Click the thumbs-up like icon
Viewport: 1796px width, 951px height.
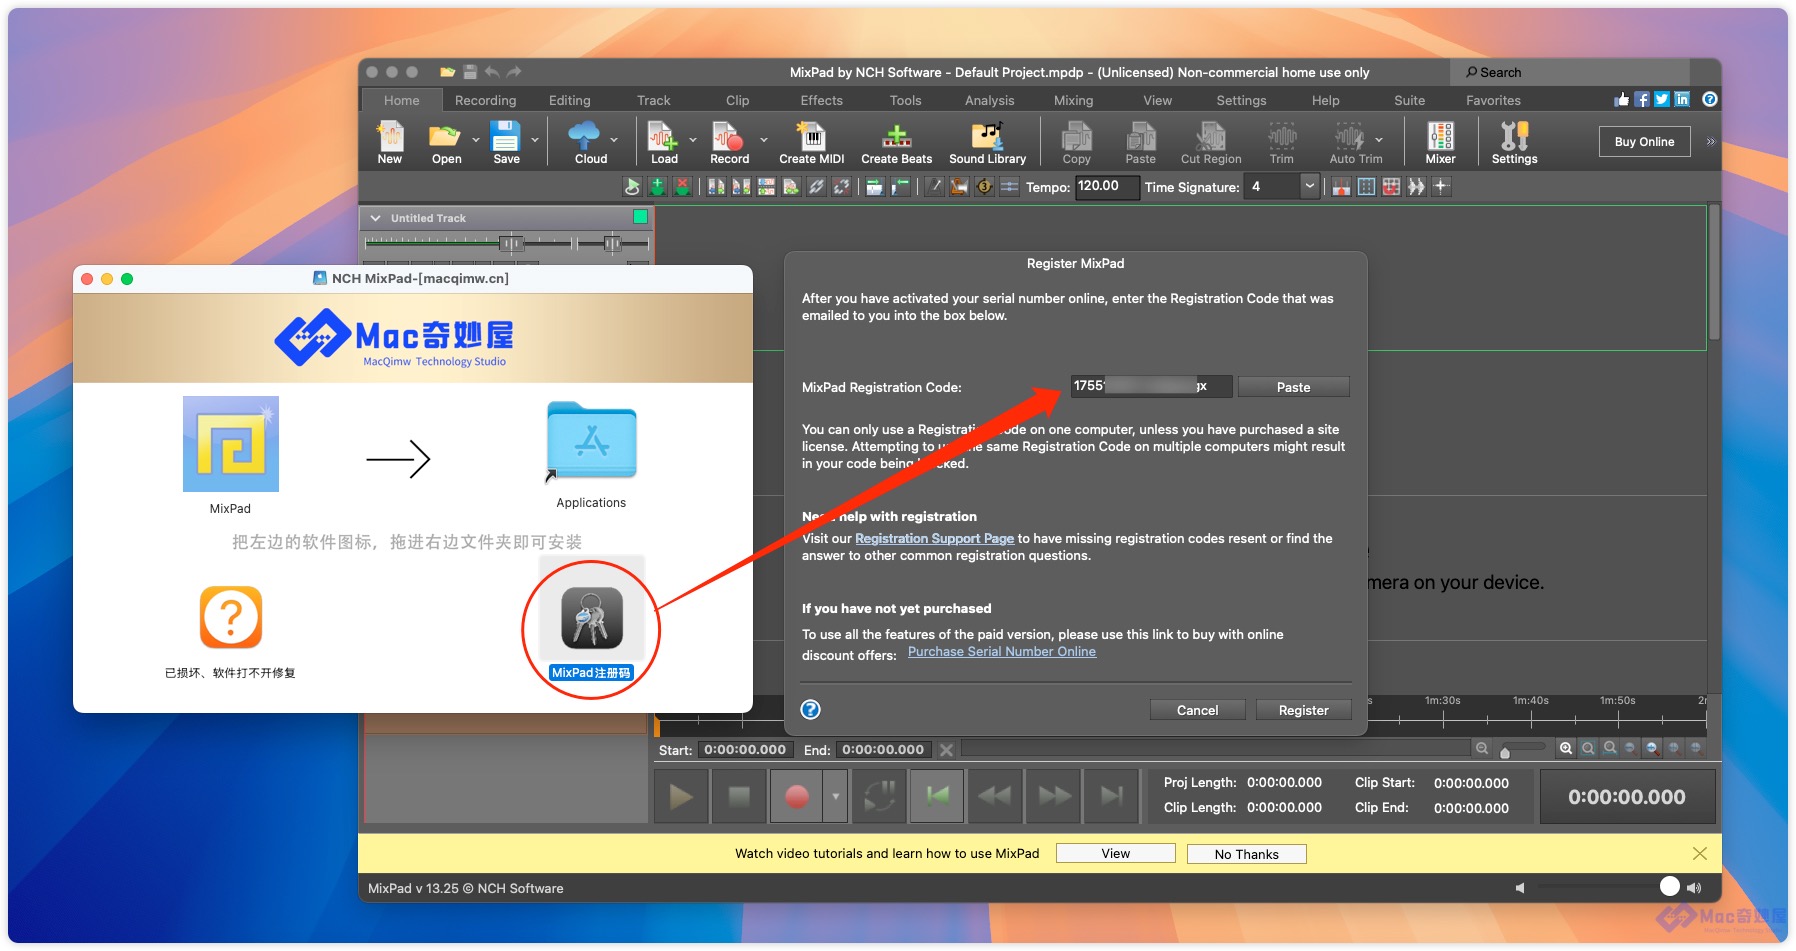tap(1622, 99)
